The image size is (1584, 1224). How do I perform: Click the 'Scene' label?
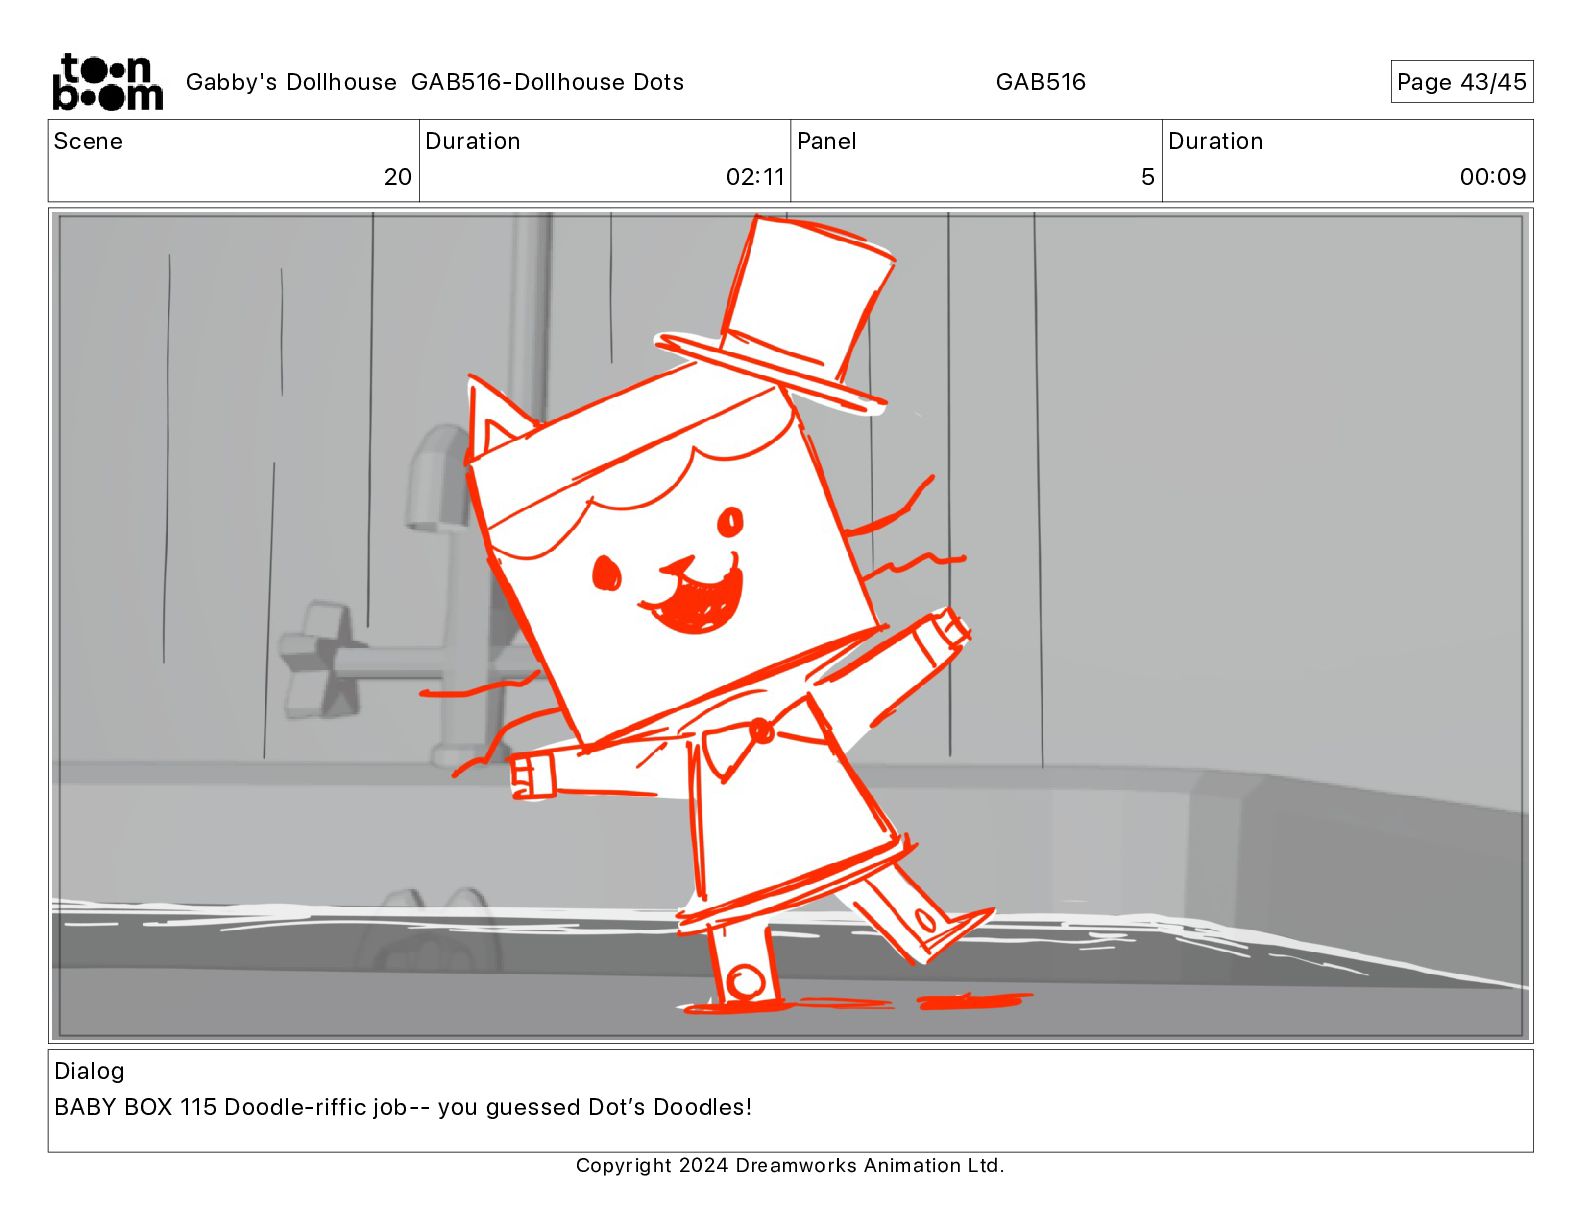[88, 141]
